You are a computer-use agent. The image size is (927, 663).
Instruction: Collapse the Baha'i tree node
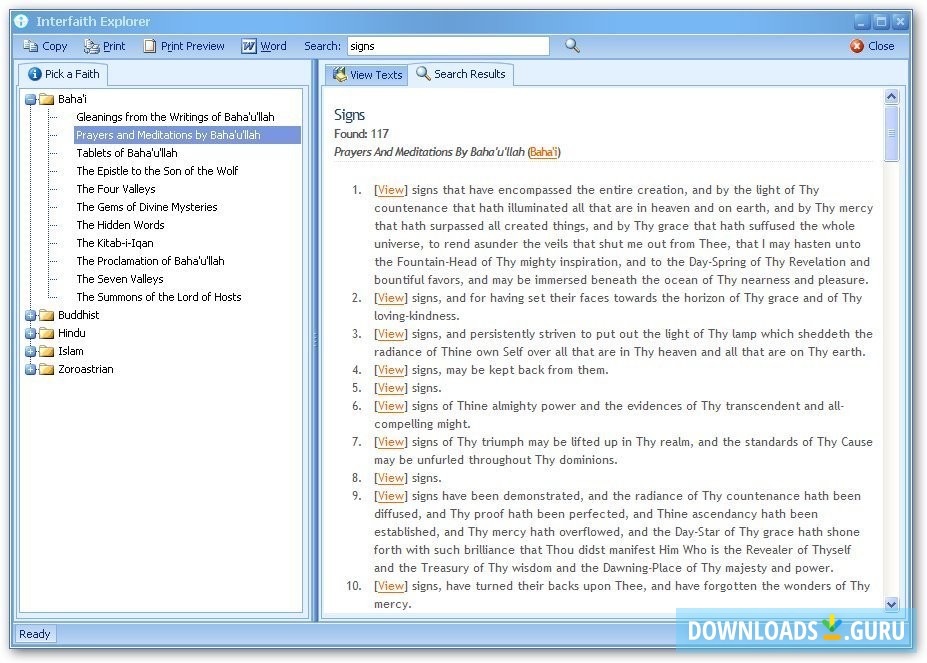pos(31,99)
